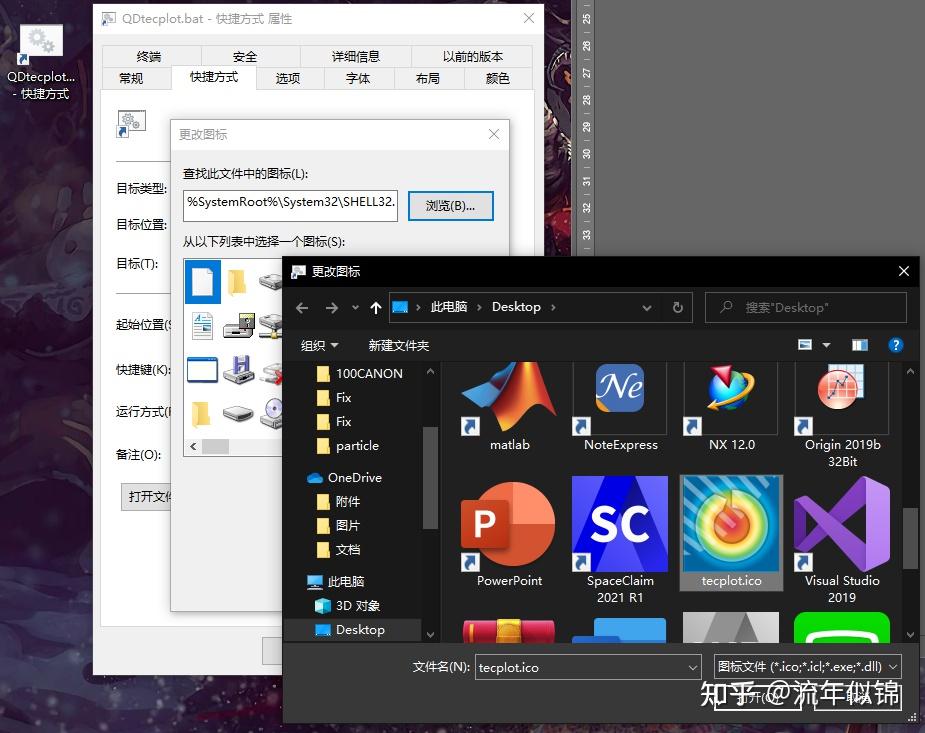Select the Visual Studio 2019 icon
This screenshot has height=733, width=925.
point(841,523)
